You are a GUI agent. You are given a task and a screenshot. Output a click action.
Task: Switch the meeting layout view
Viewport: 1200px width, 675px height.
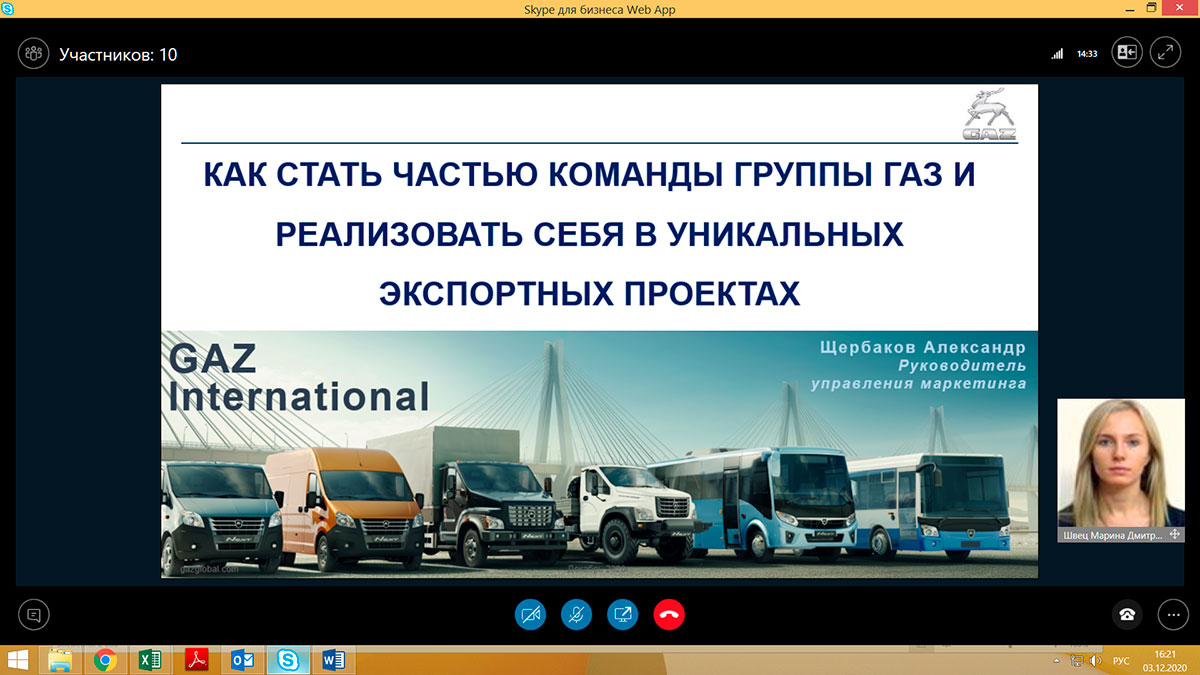1127,53
